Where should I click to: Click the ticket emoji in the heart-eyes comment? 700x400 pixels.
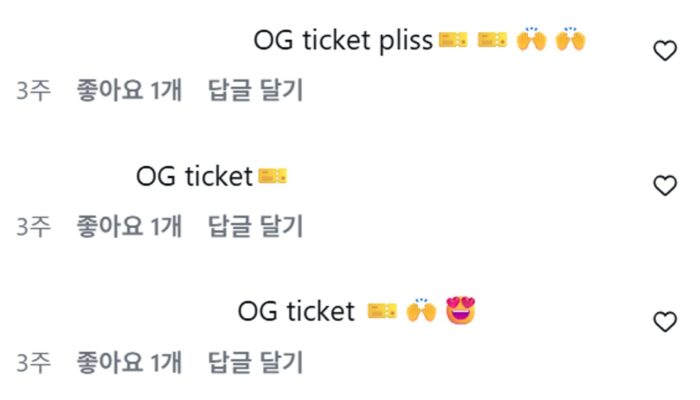(382, 312)
